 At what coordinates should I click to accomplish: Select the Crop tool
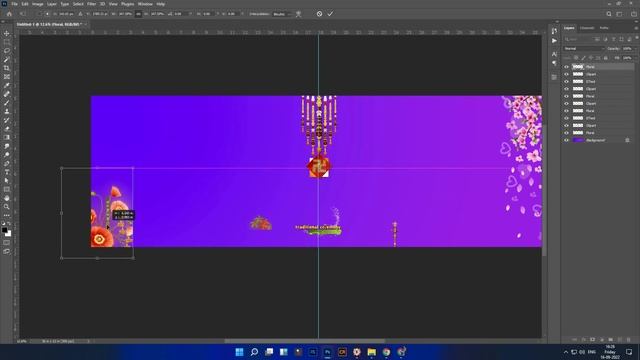7,68
